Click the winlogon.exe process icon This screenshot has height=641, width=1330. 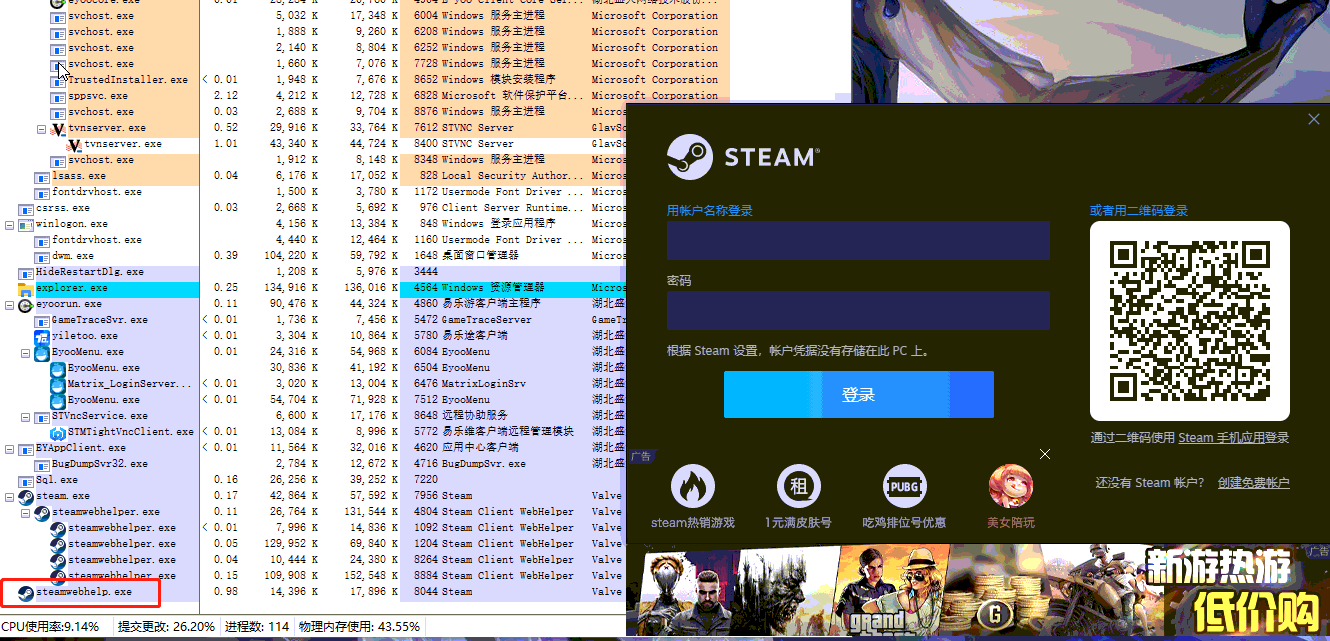pyautogui.click(x=26, y=224)
